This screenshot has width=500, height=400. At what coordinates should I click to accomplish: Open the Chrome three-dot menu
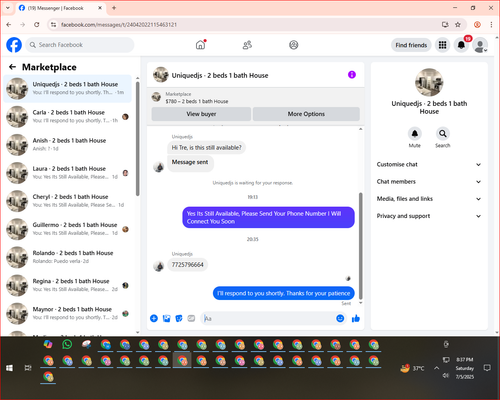coord(491,24)
